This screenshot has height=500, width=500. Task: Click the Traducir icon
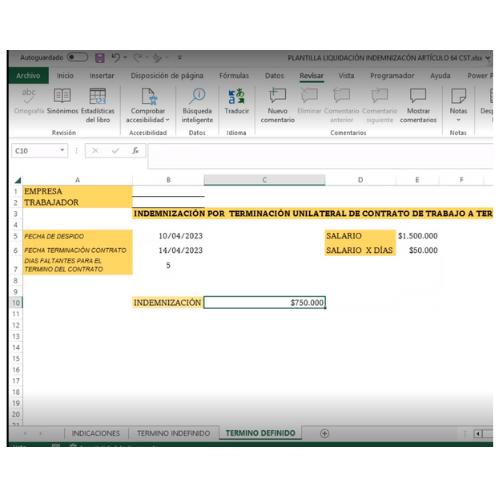pos(237,97)
